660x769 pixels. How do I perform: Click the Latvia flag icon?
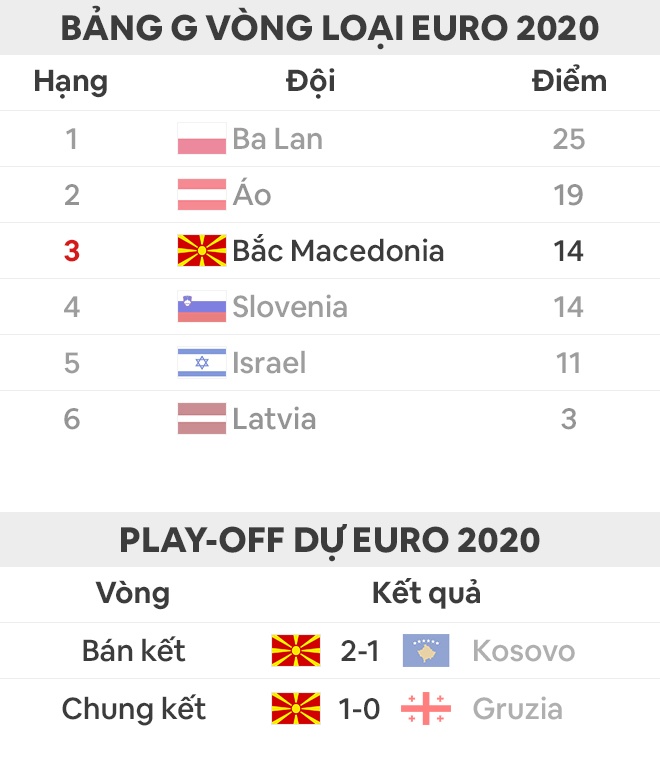click(202, 419)
